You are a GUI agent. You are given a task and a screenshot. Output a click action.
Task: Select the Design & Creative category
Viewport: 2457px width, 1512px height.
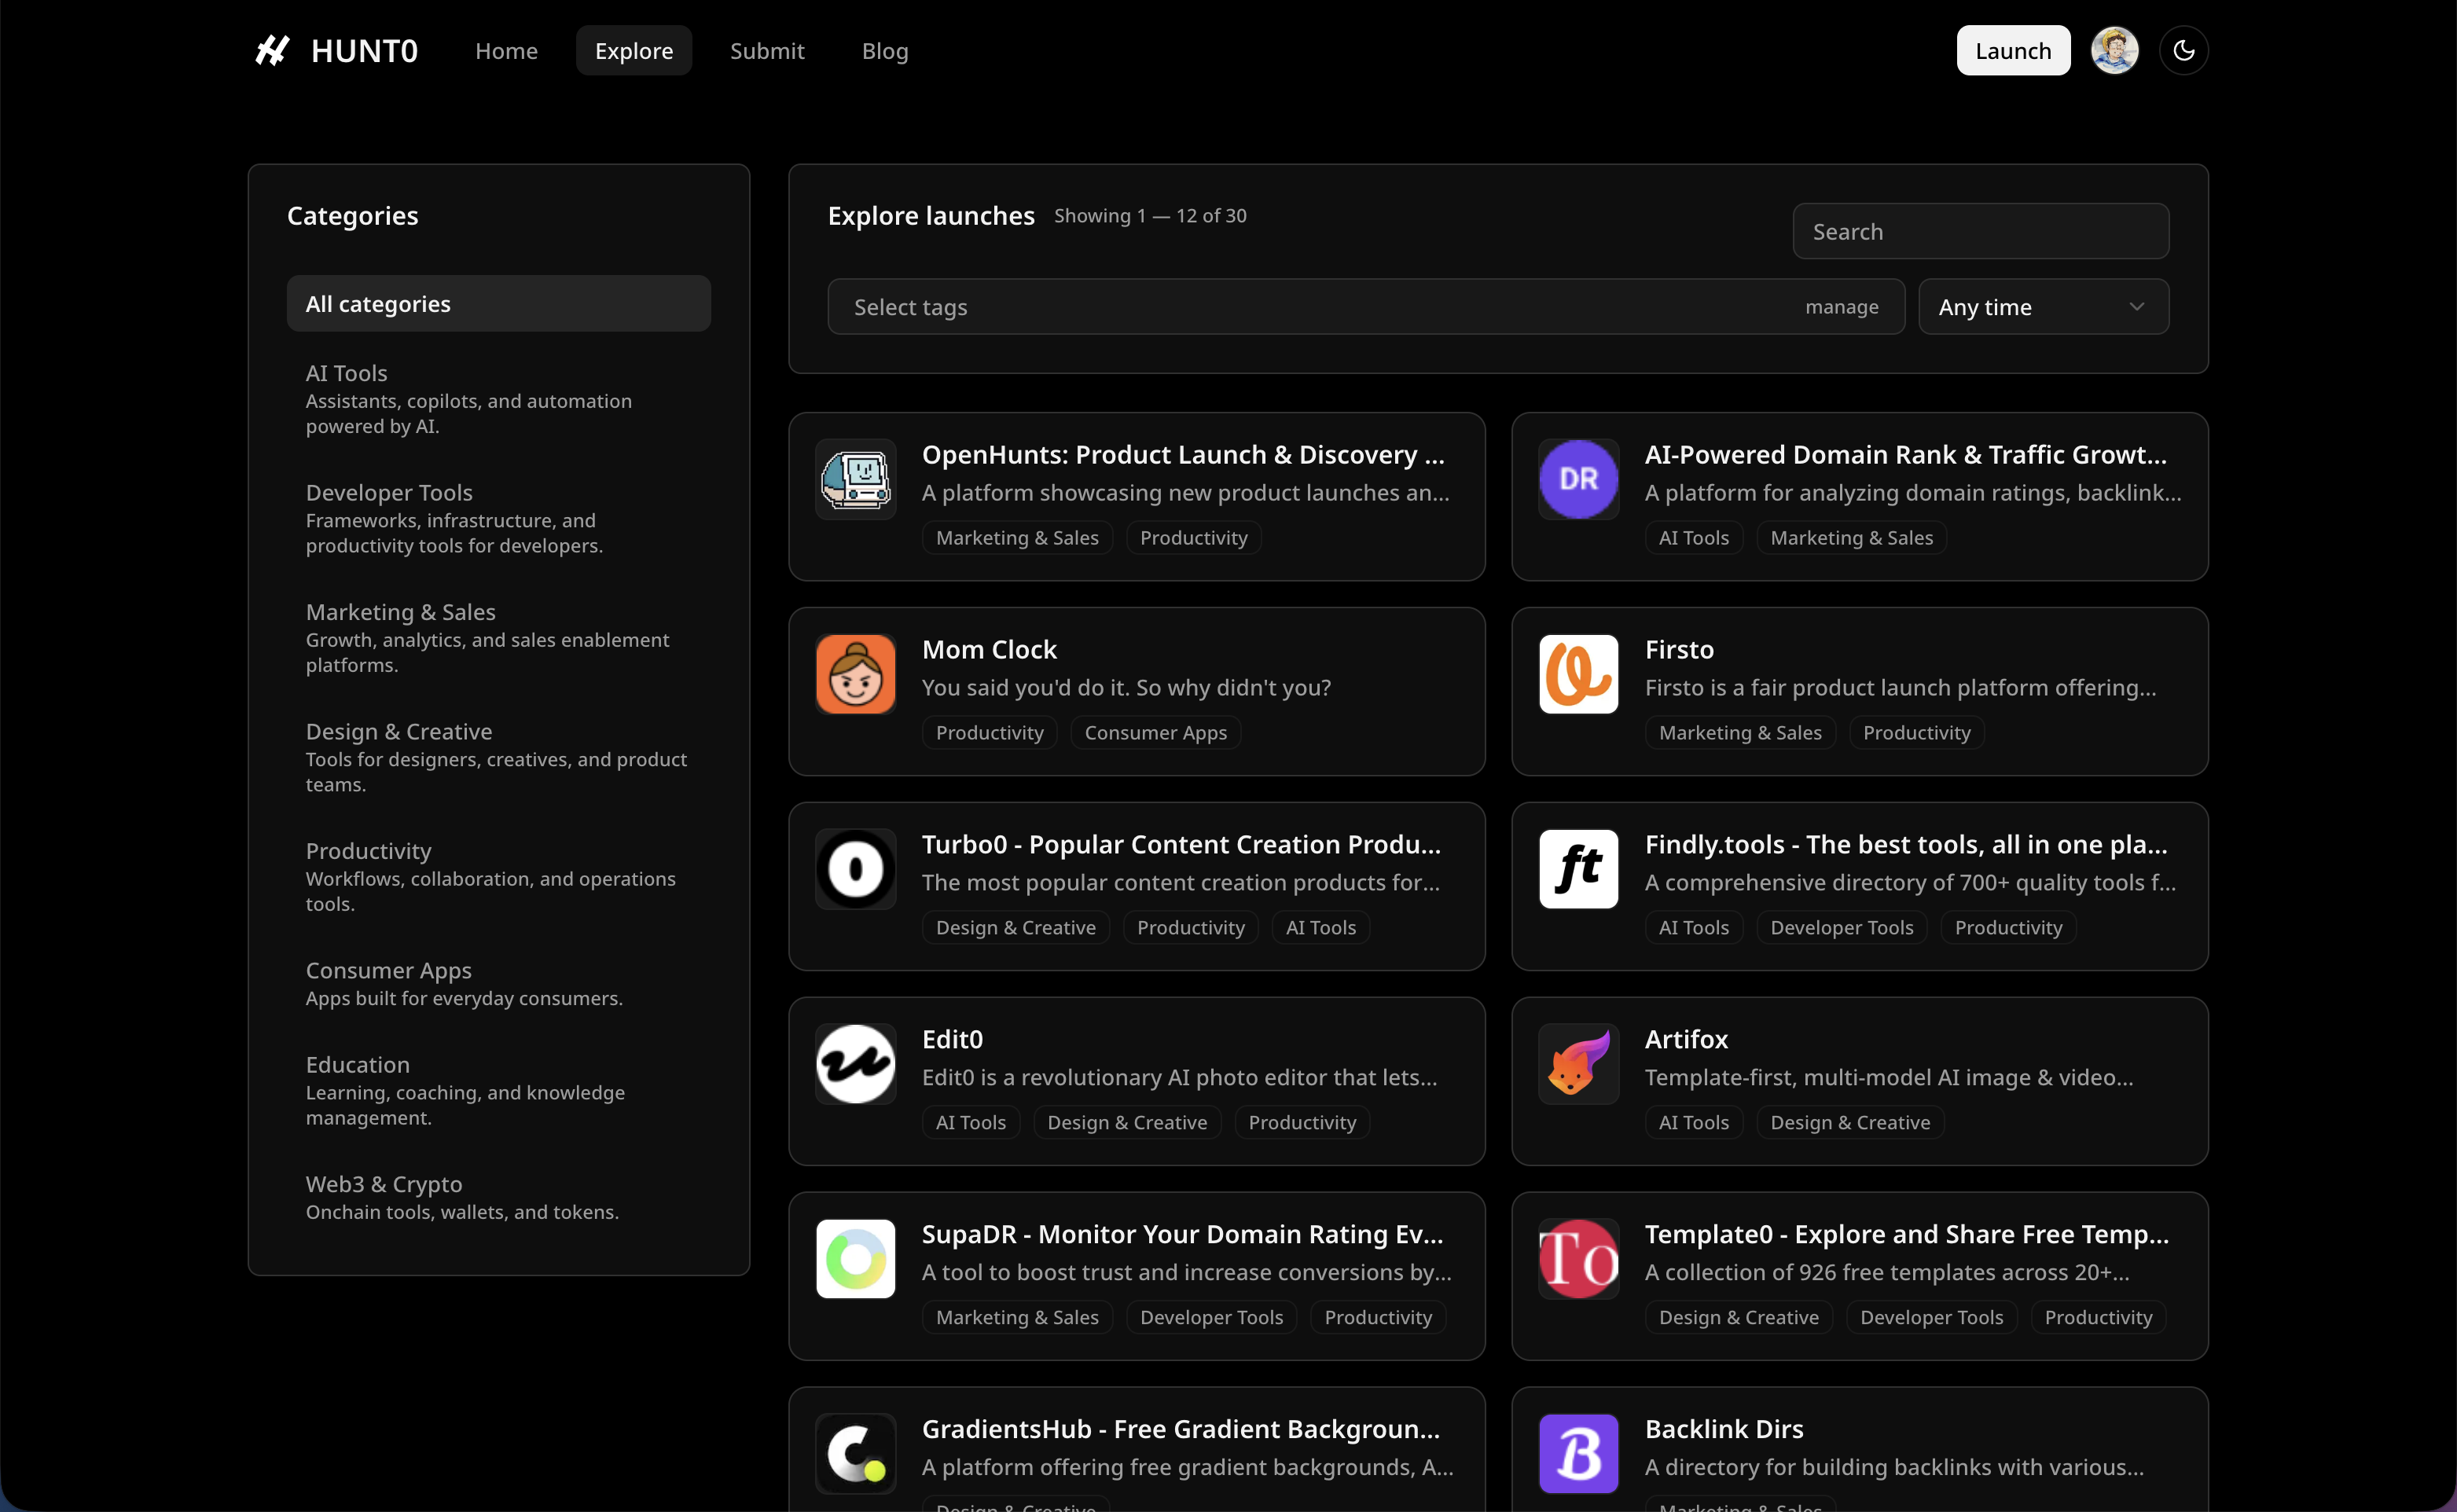(498, 757)
